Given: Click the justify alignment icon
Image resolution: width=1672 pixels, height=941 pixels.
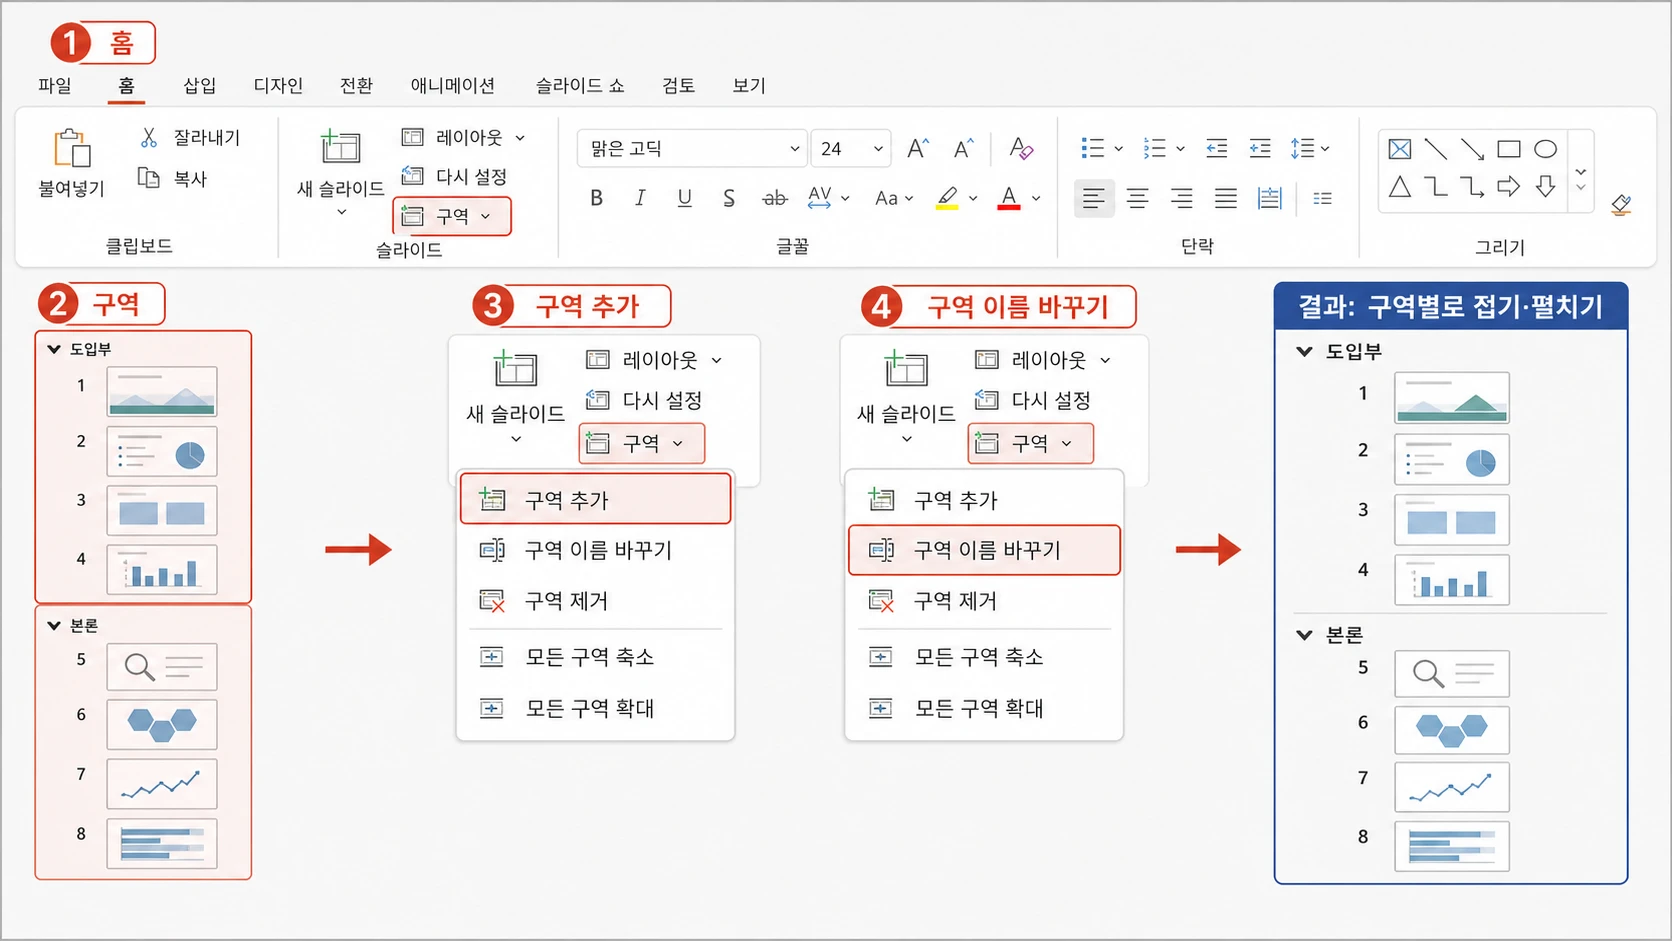Looking at the screenshot, I should (1225, 198).
